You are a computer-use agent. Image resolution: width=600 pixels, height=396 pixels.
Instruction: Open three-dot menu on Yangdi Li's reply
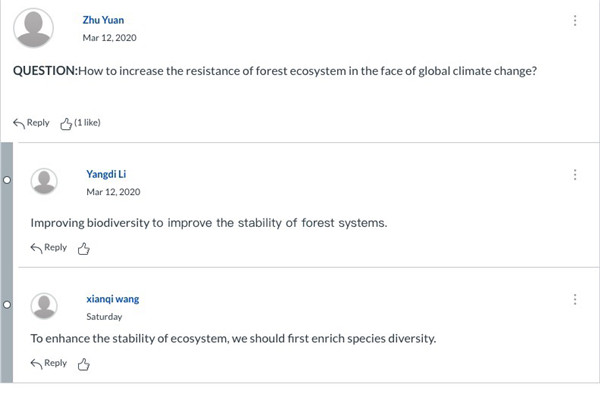pyautogui.click(x=575, y=175)
